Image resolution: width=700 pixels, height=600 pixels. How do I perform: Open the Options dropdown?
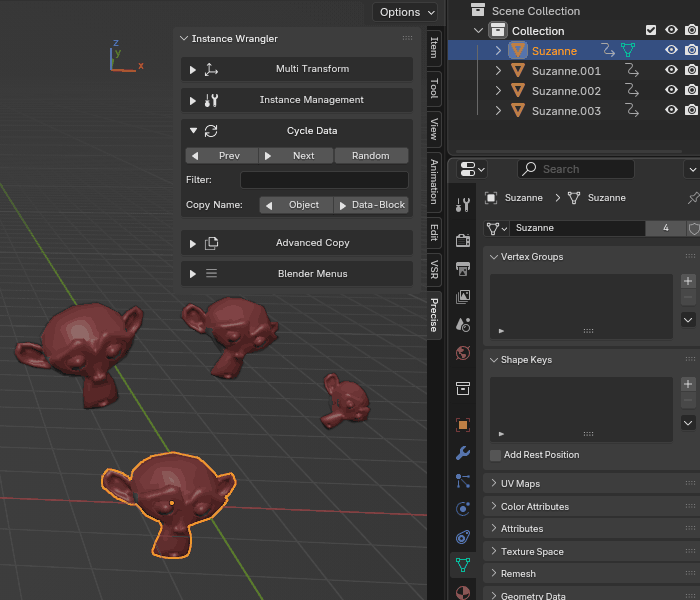pyautogui.click(x=405, y=12)
